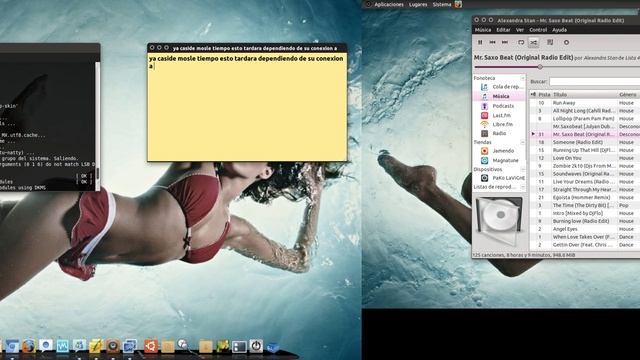Image resolution: width=640 pixels, height=360 pixels.
Task: Open the Jamendo store in sidebar
Action: [x=498, y=151]
